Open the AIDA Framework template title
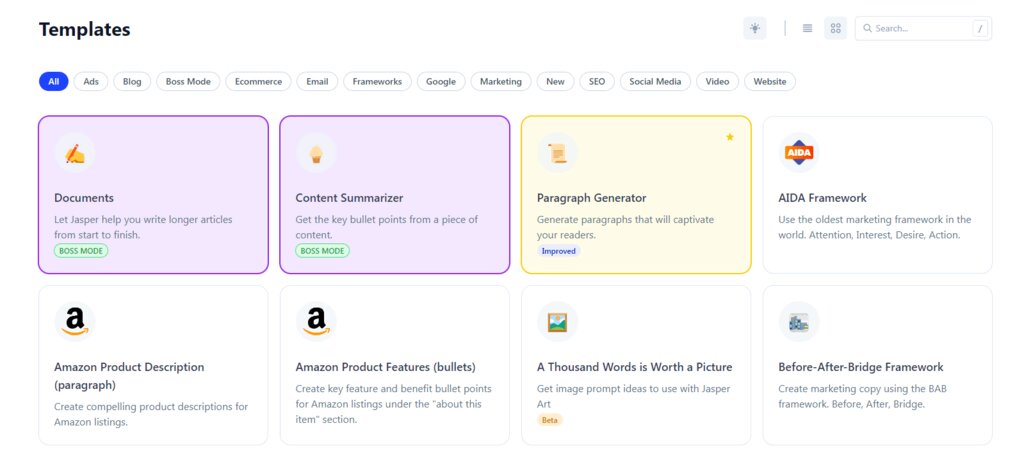Screen dimensions: 1024x453 coord(822,198)
